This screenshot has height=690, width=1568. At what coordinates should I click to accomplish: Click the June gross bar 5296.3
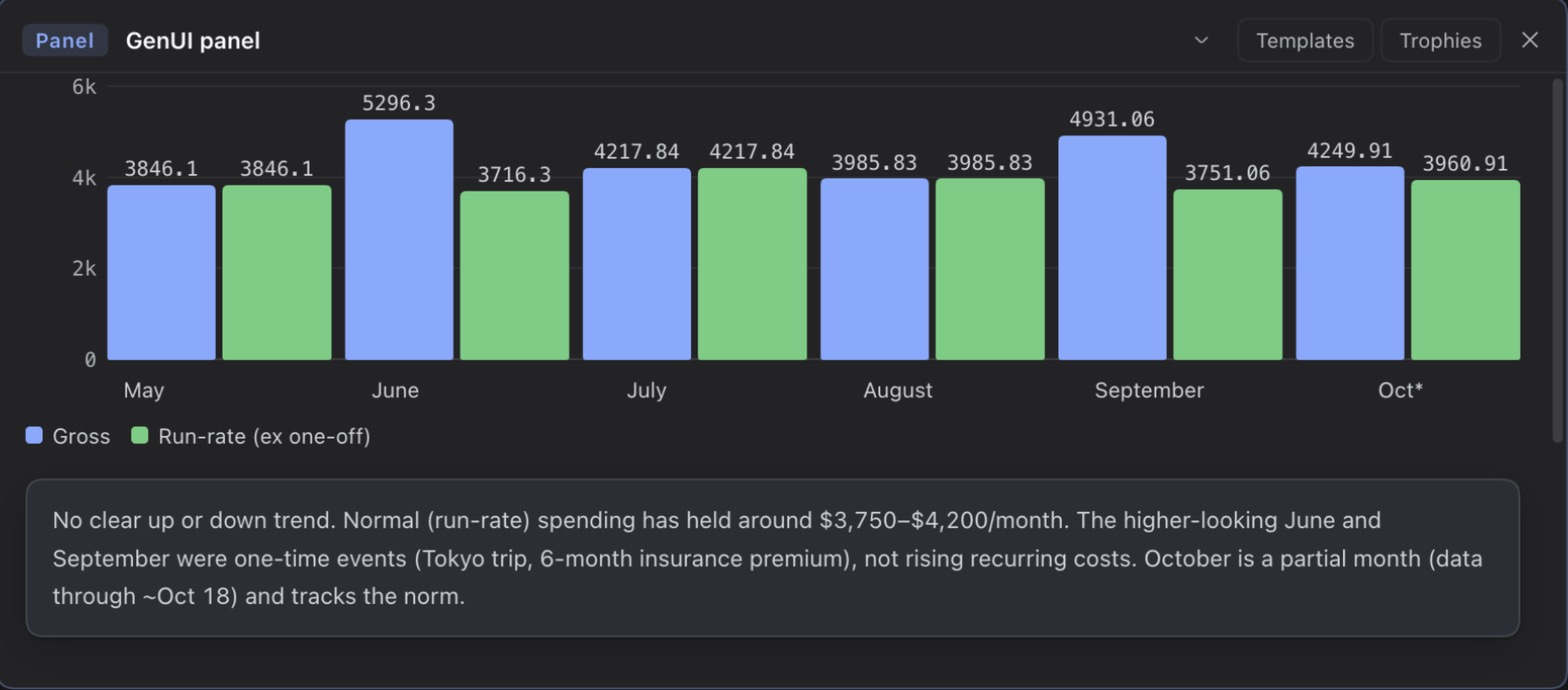click(x=399, y=239)
